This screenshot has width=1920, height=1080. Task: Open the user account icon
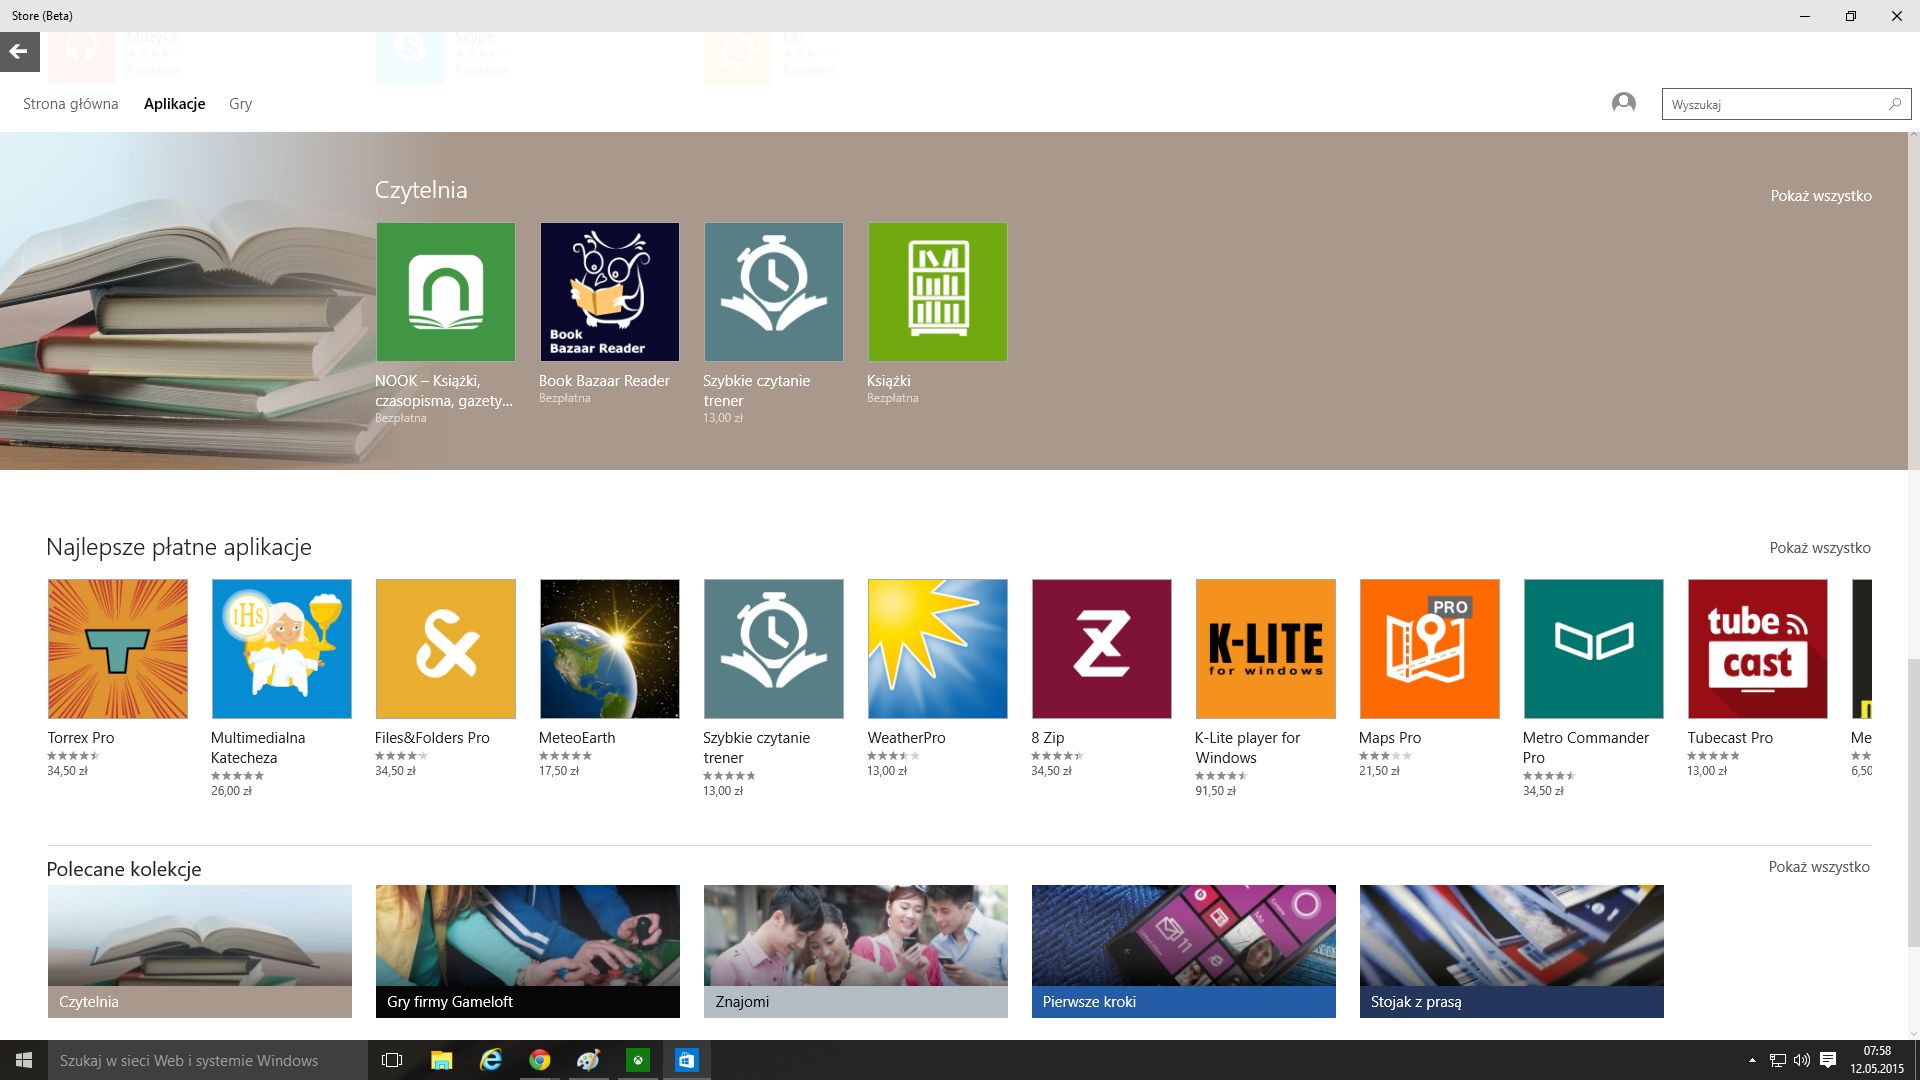[1623, 103]
